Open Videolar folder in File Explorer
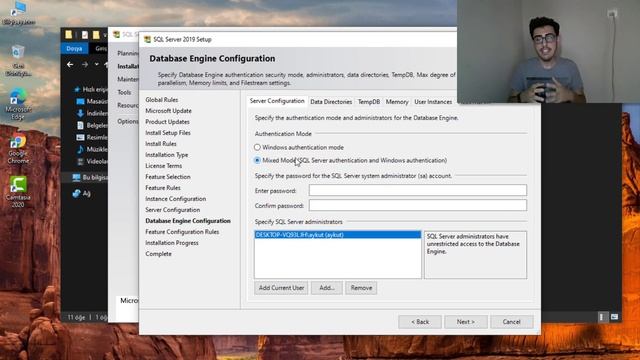640x360 pixels. 92,161
